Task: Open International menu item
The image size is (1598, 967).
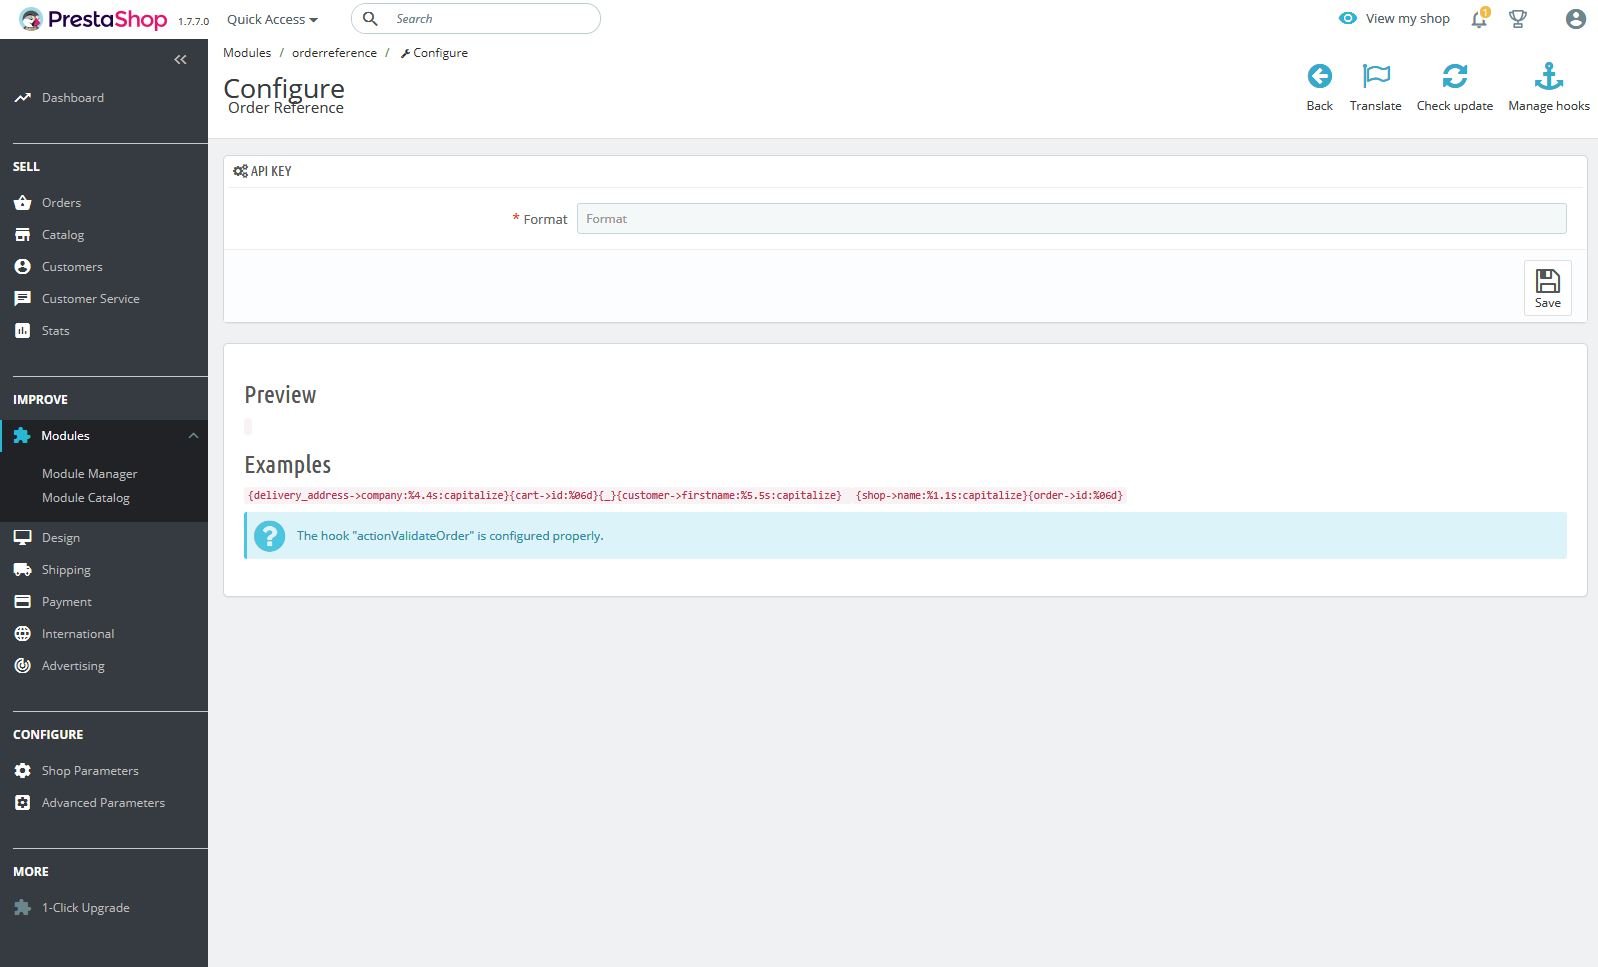Action: tap(78, 633)
